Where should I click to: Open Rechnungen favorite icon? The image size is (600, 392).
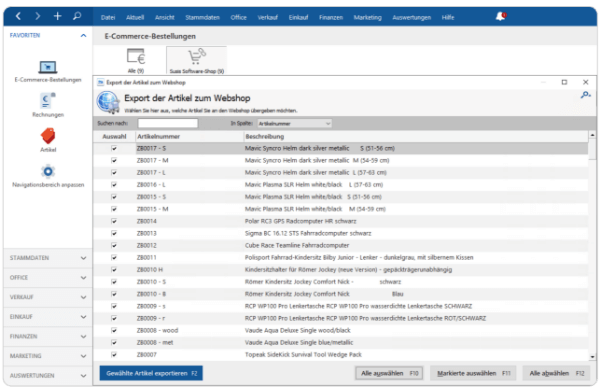click(48, 101)
